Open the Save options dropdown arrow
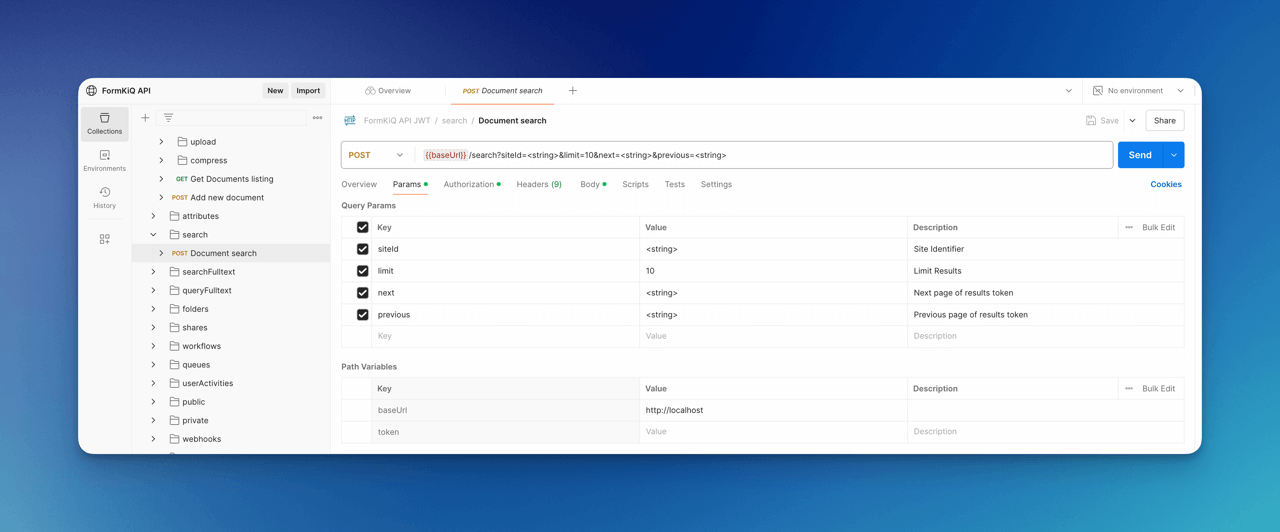The width and height of the screenshot is (1280, 532). [x=1132, y=121]
